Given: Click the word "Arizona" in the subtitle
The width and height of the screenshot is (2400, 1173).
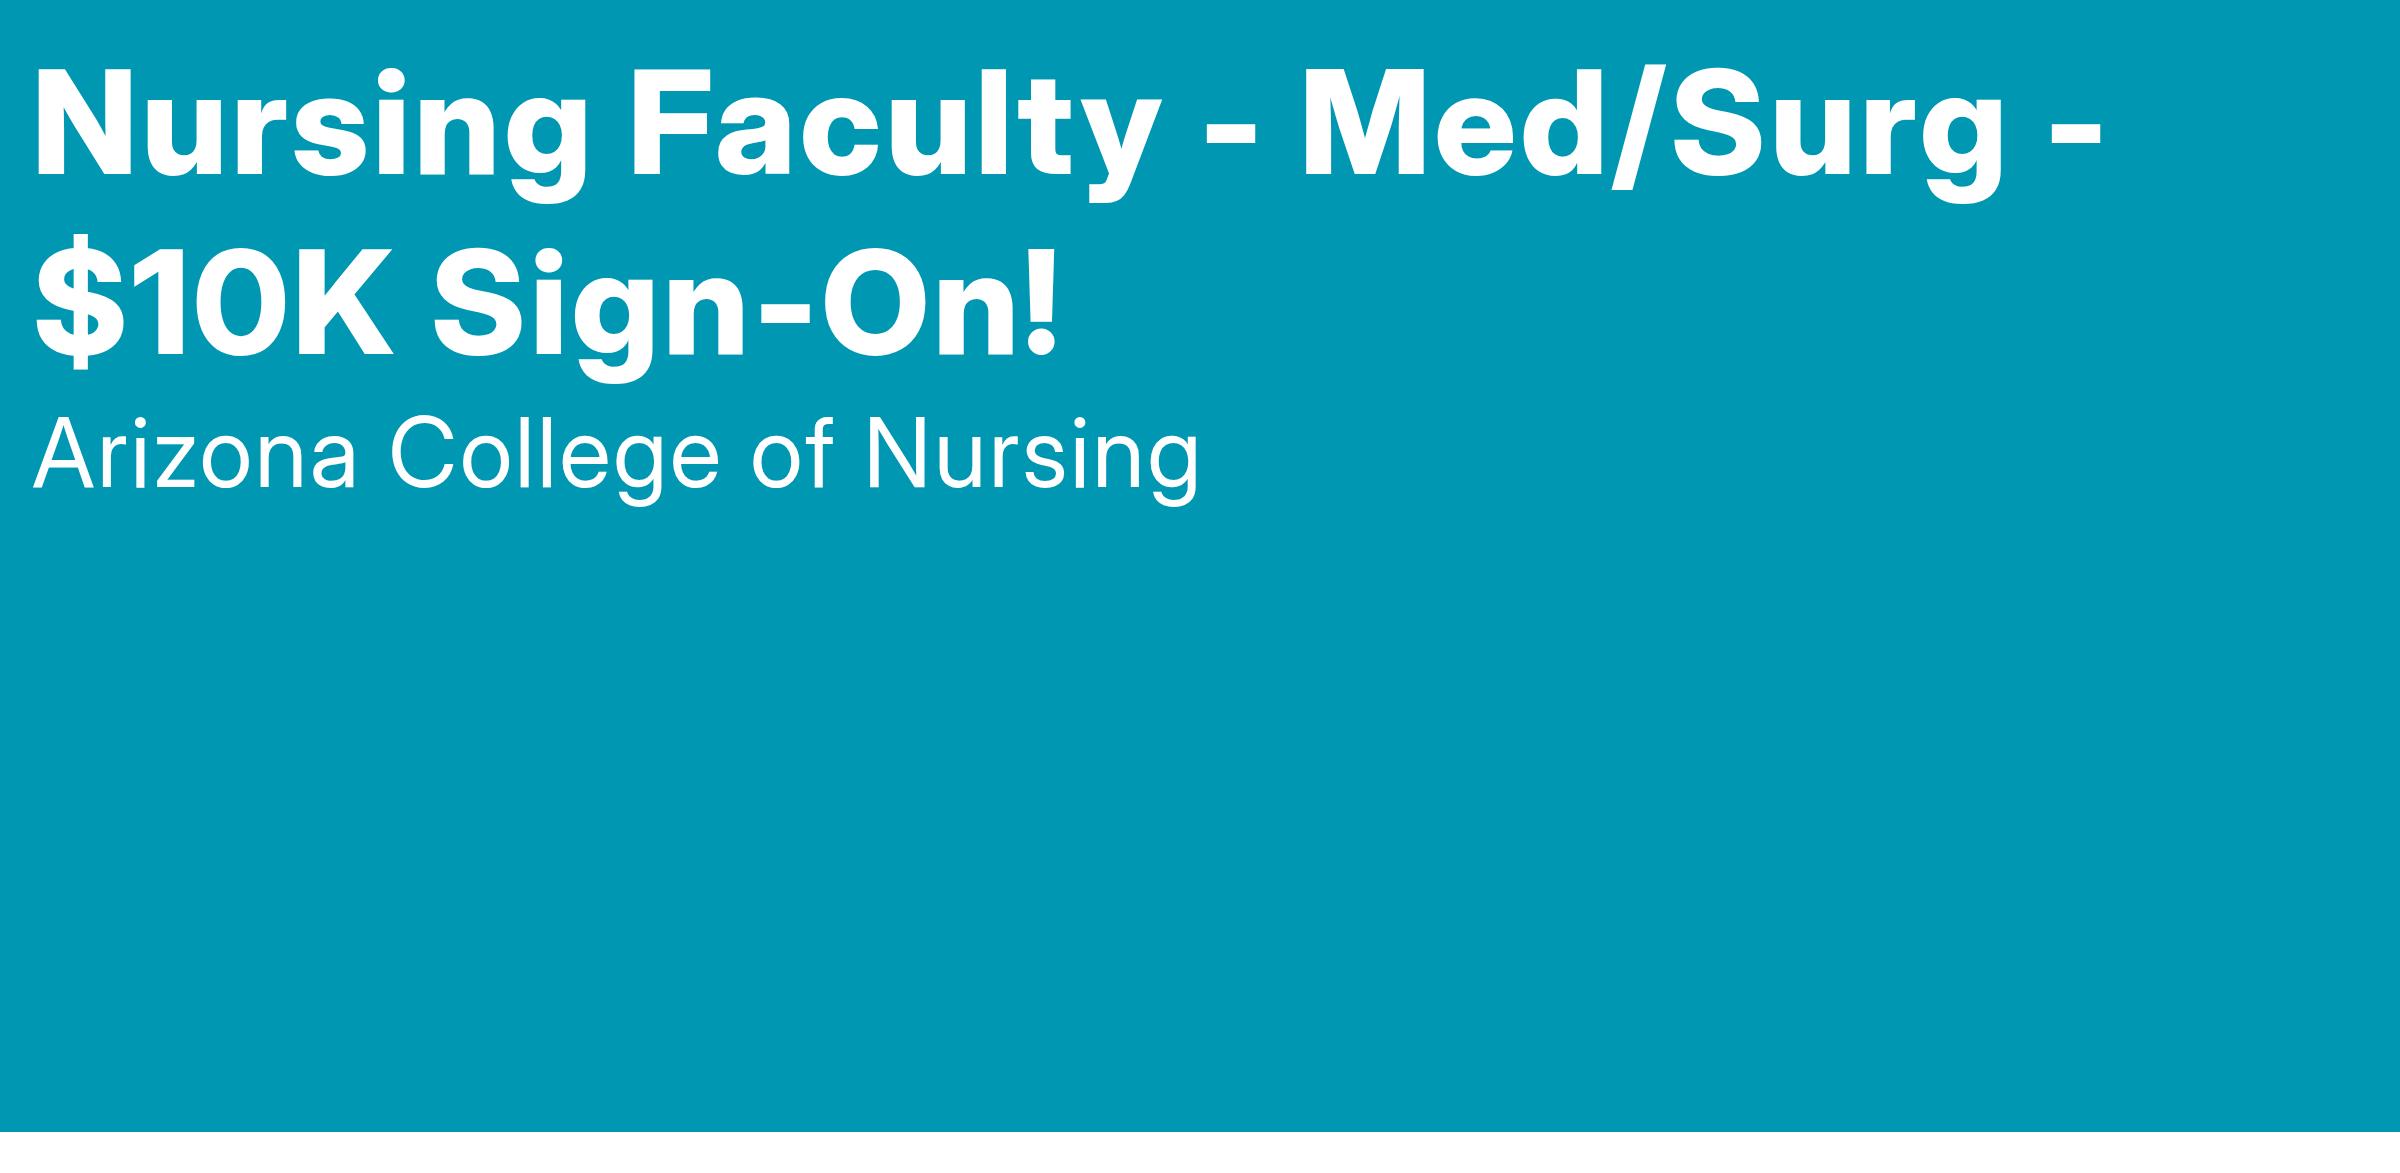Looking at the screenshot, I should click(195, 457).
